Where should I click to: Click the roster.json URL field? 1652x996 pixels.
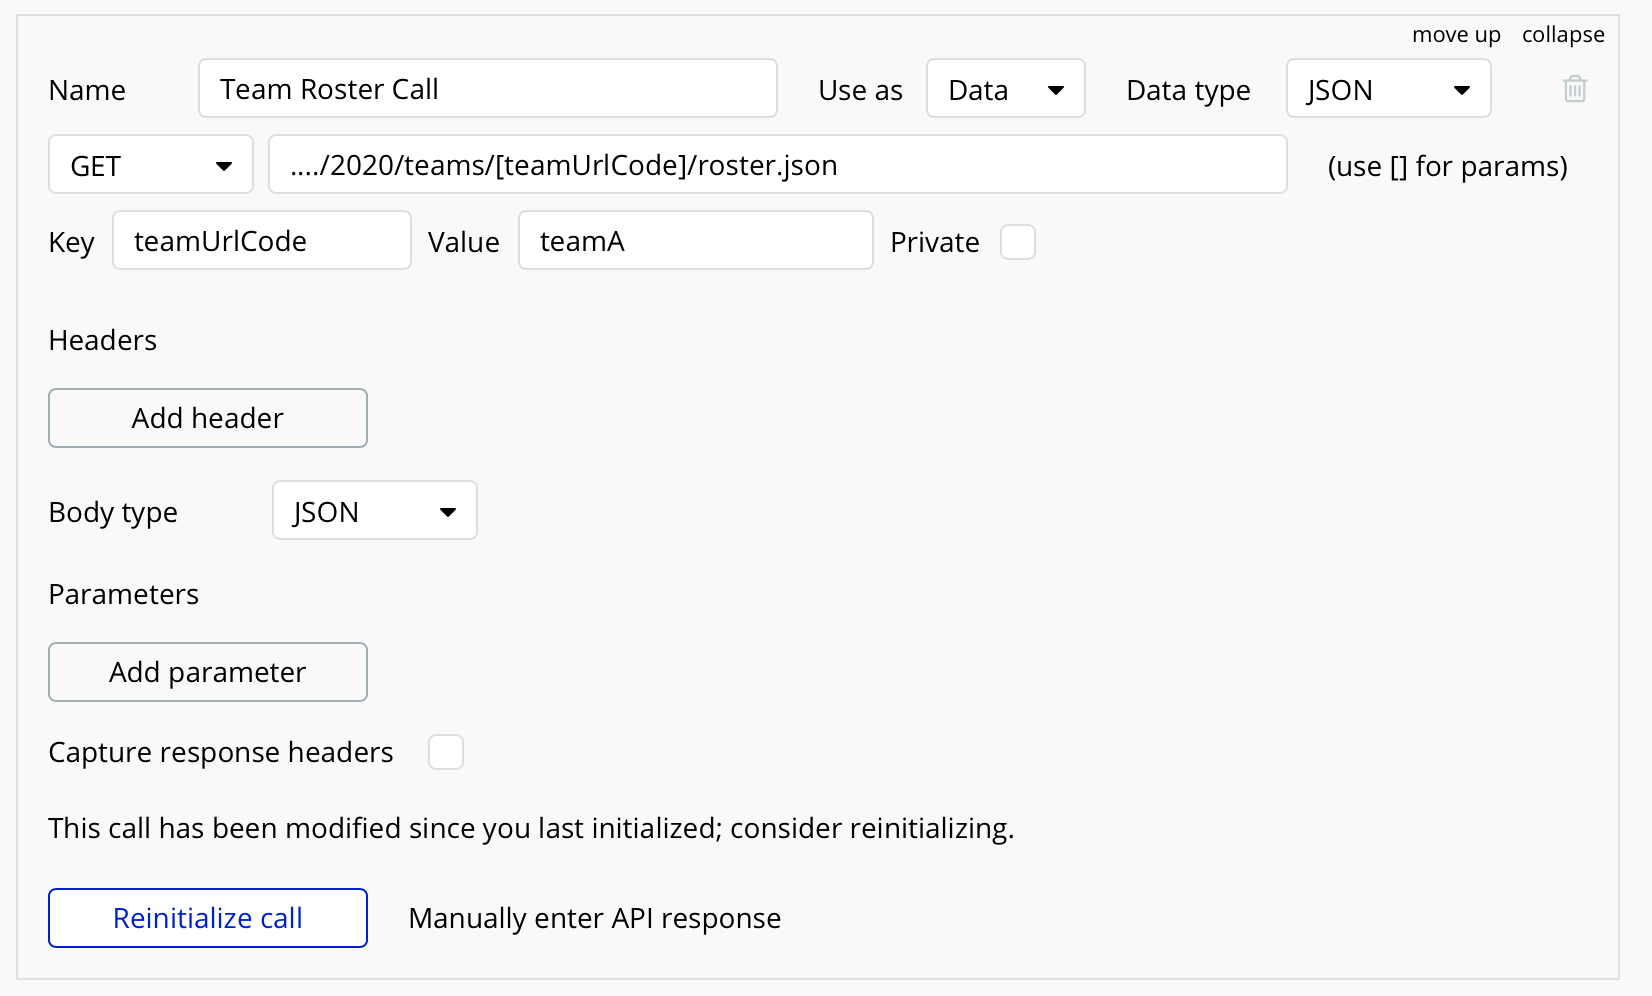[777, 165]
